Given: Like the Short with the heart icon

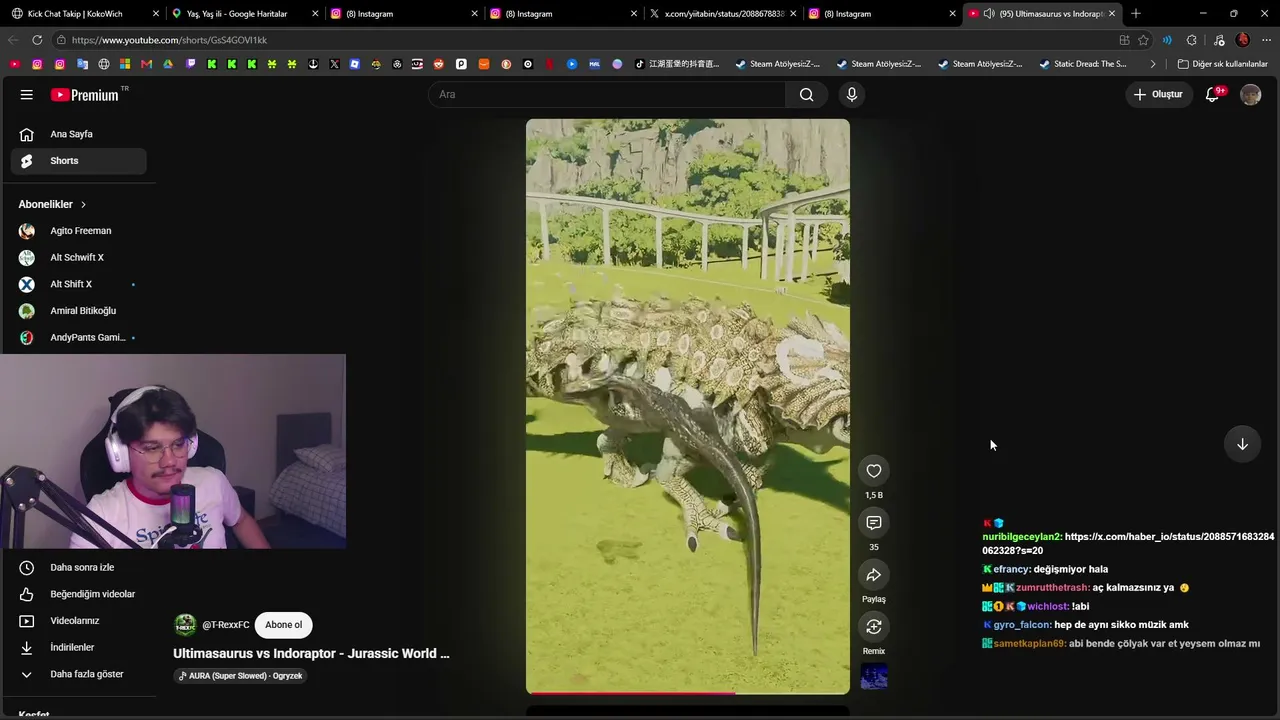Looking at the screenshot, I should click(x=874, y=471).
